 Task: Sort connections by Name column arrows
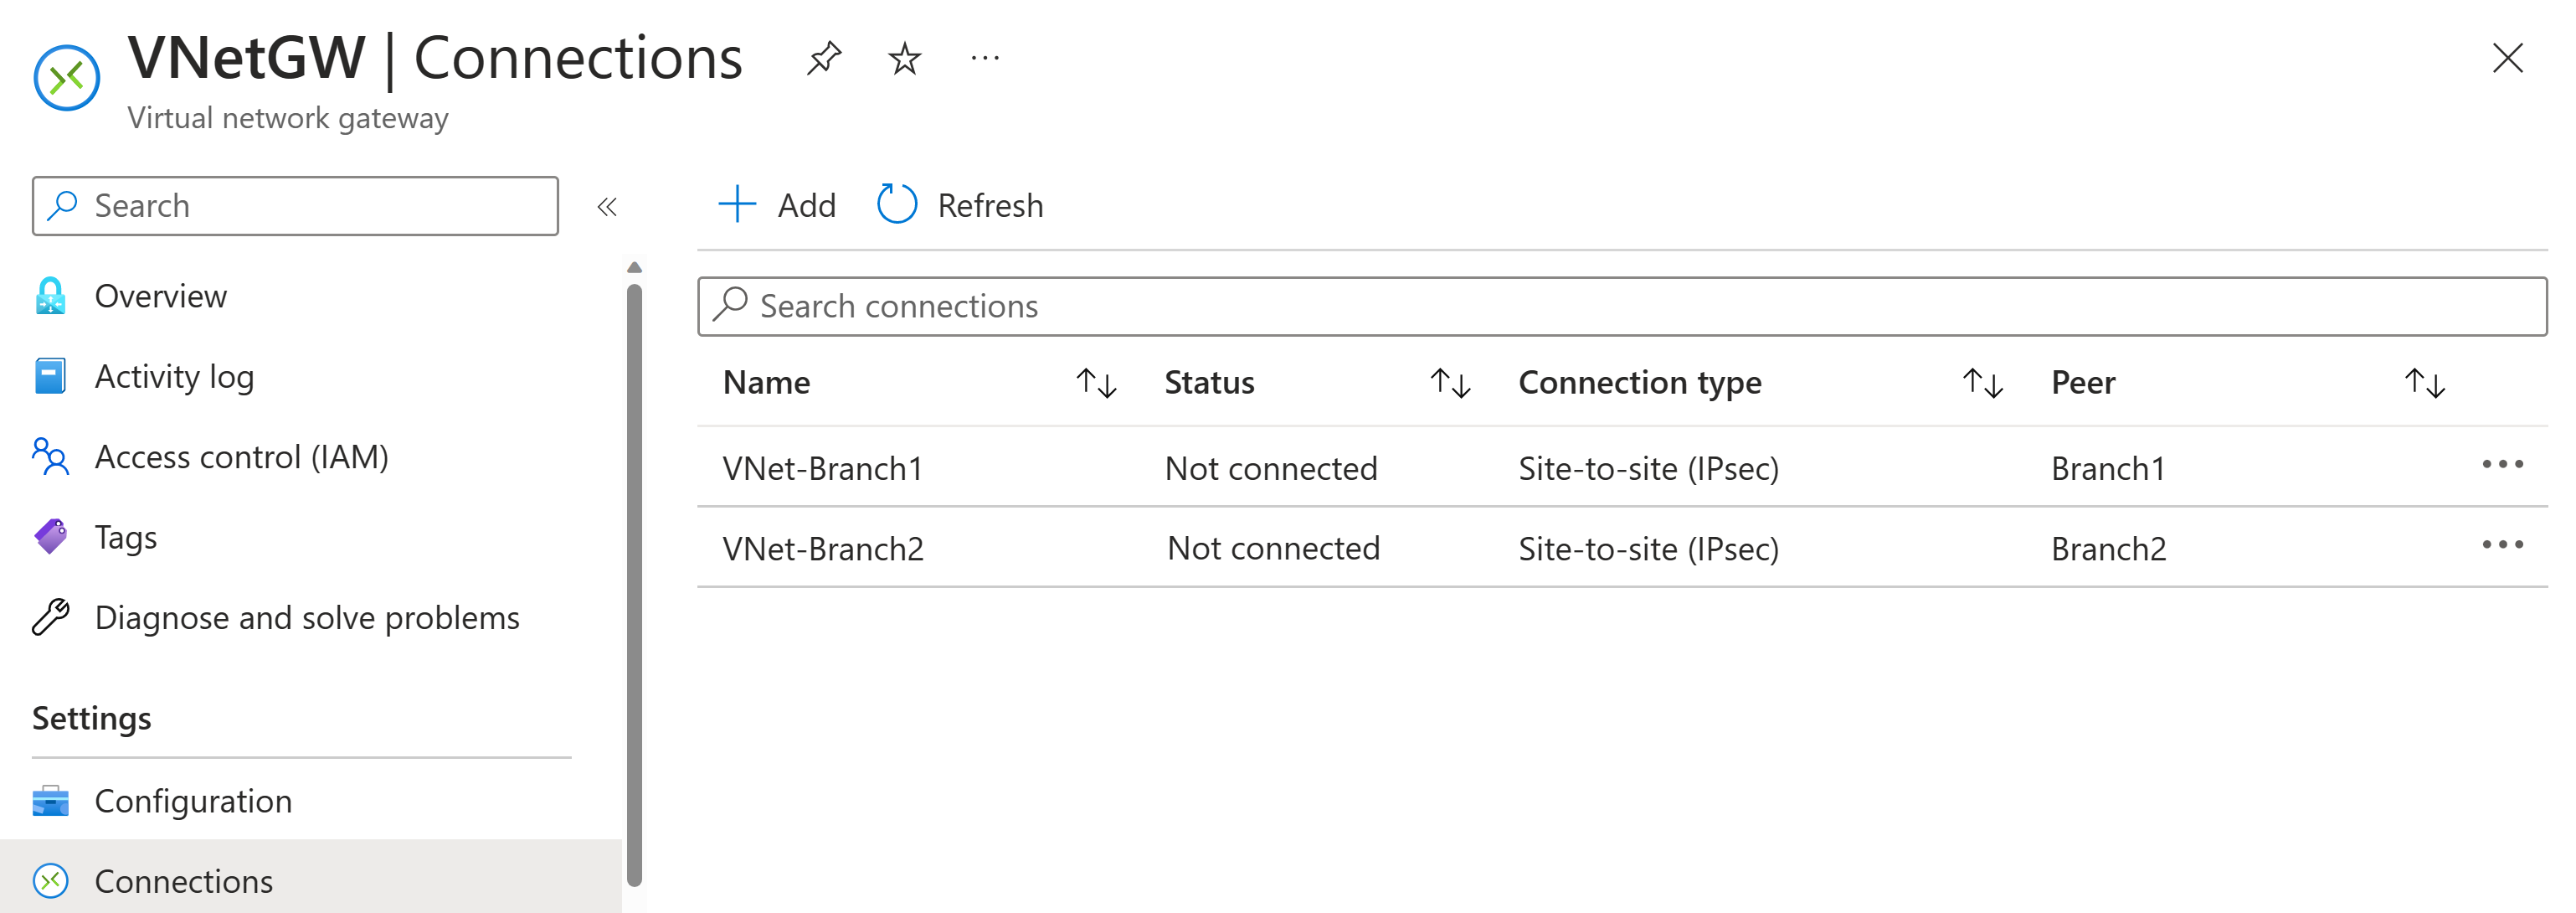pos(1096,383)
